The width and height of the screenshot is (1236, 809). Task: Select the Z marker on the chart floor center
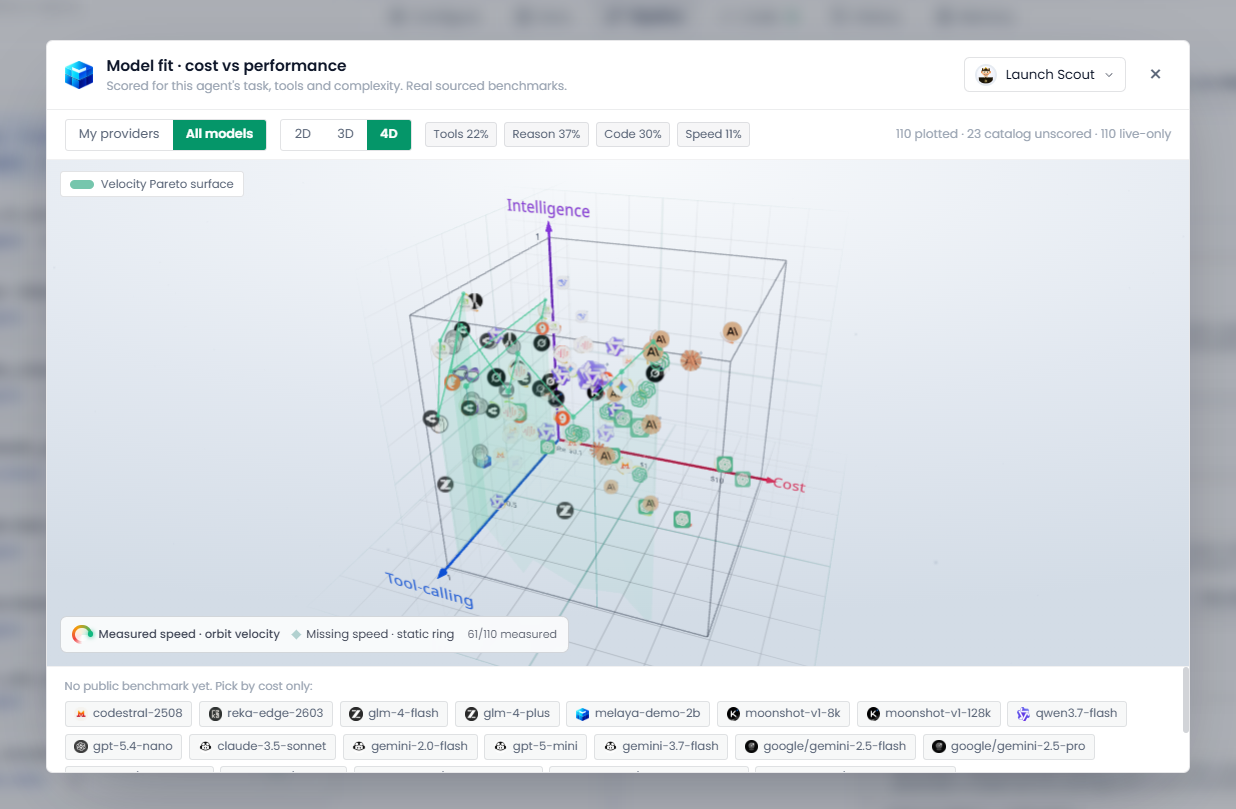pyautogui.click(x=564, y=511)
